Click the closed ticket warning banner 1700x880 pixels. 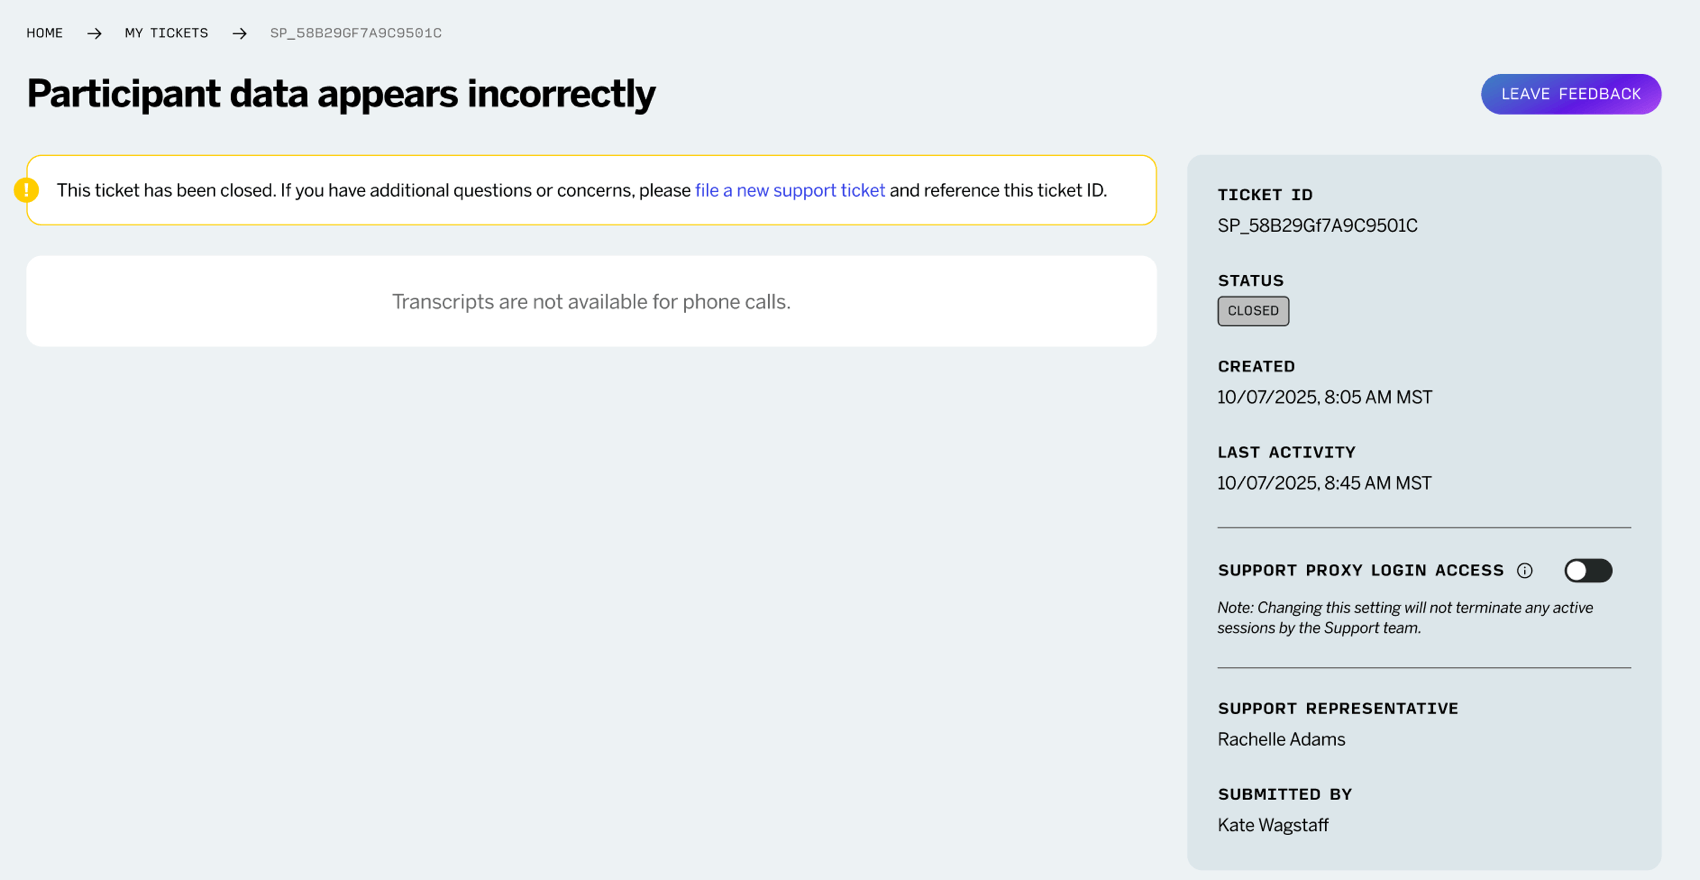[x=591, y=190]
